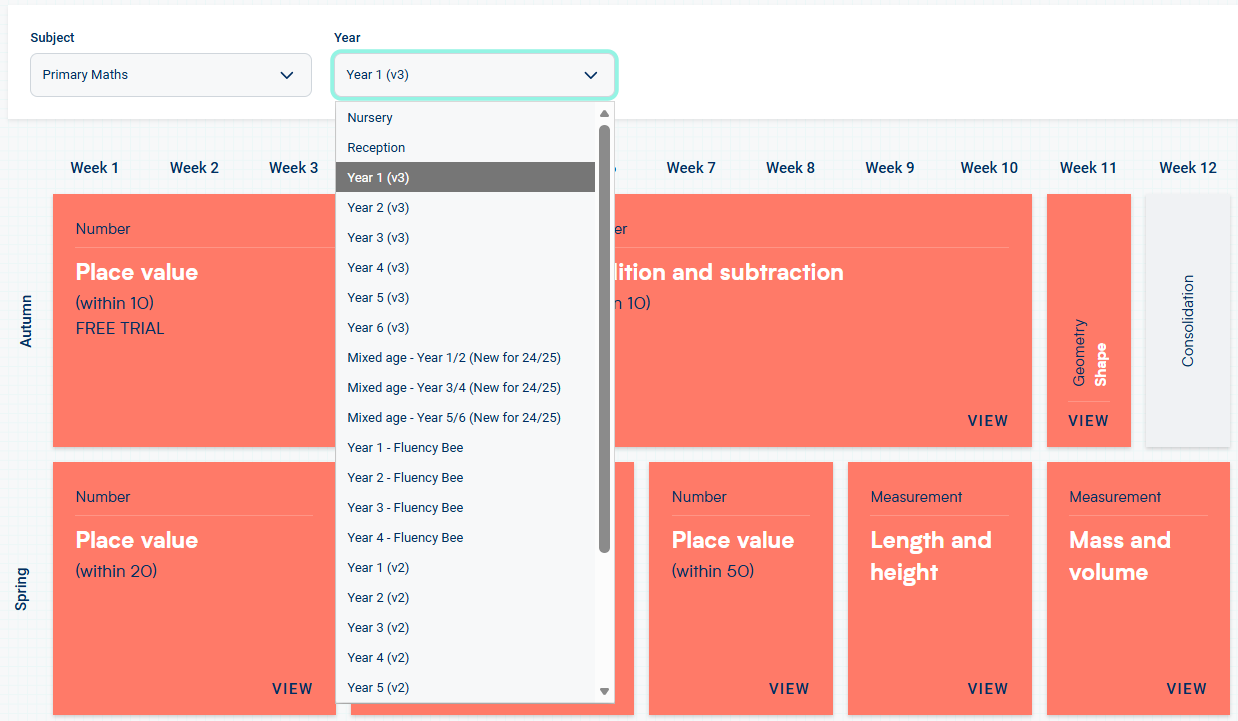Click the Consolidation week 12 block
Viewport: 1238px width, 721px height.
[x=1187, y=320]
